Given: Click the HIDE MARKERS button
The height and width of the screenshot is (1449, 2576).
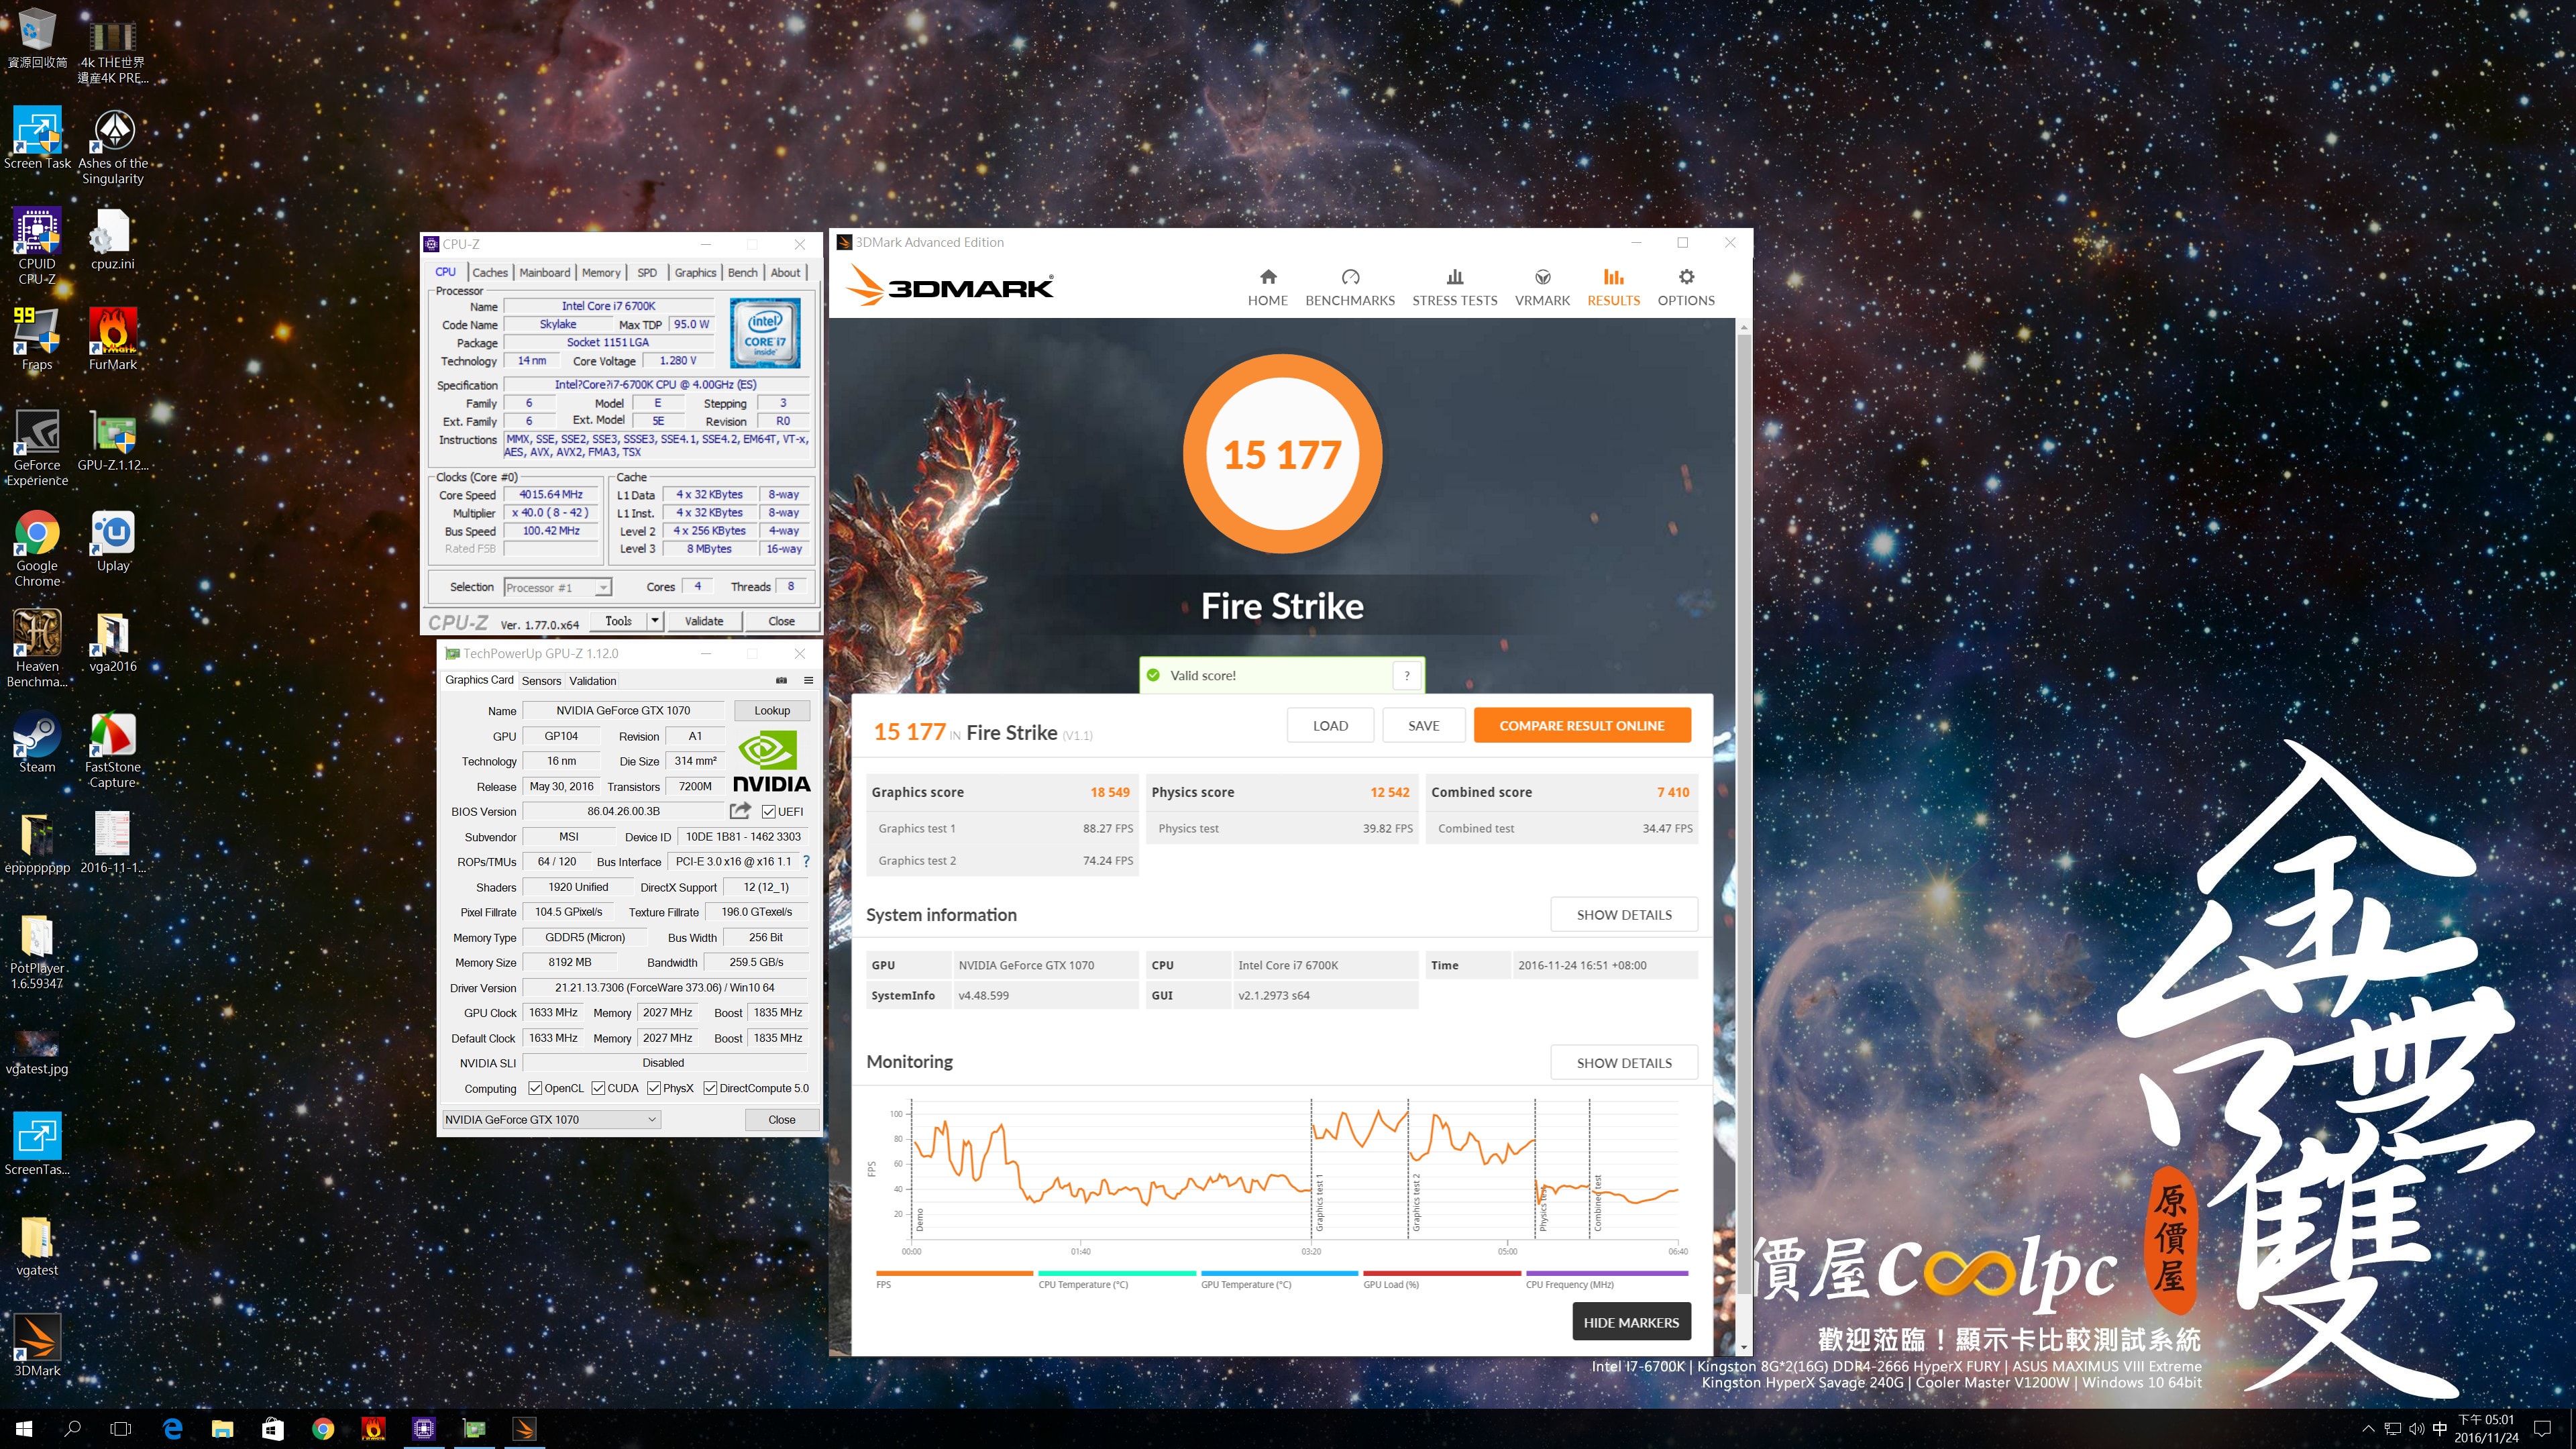Looking at the screenshot, I should point(1631,1322).
